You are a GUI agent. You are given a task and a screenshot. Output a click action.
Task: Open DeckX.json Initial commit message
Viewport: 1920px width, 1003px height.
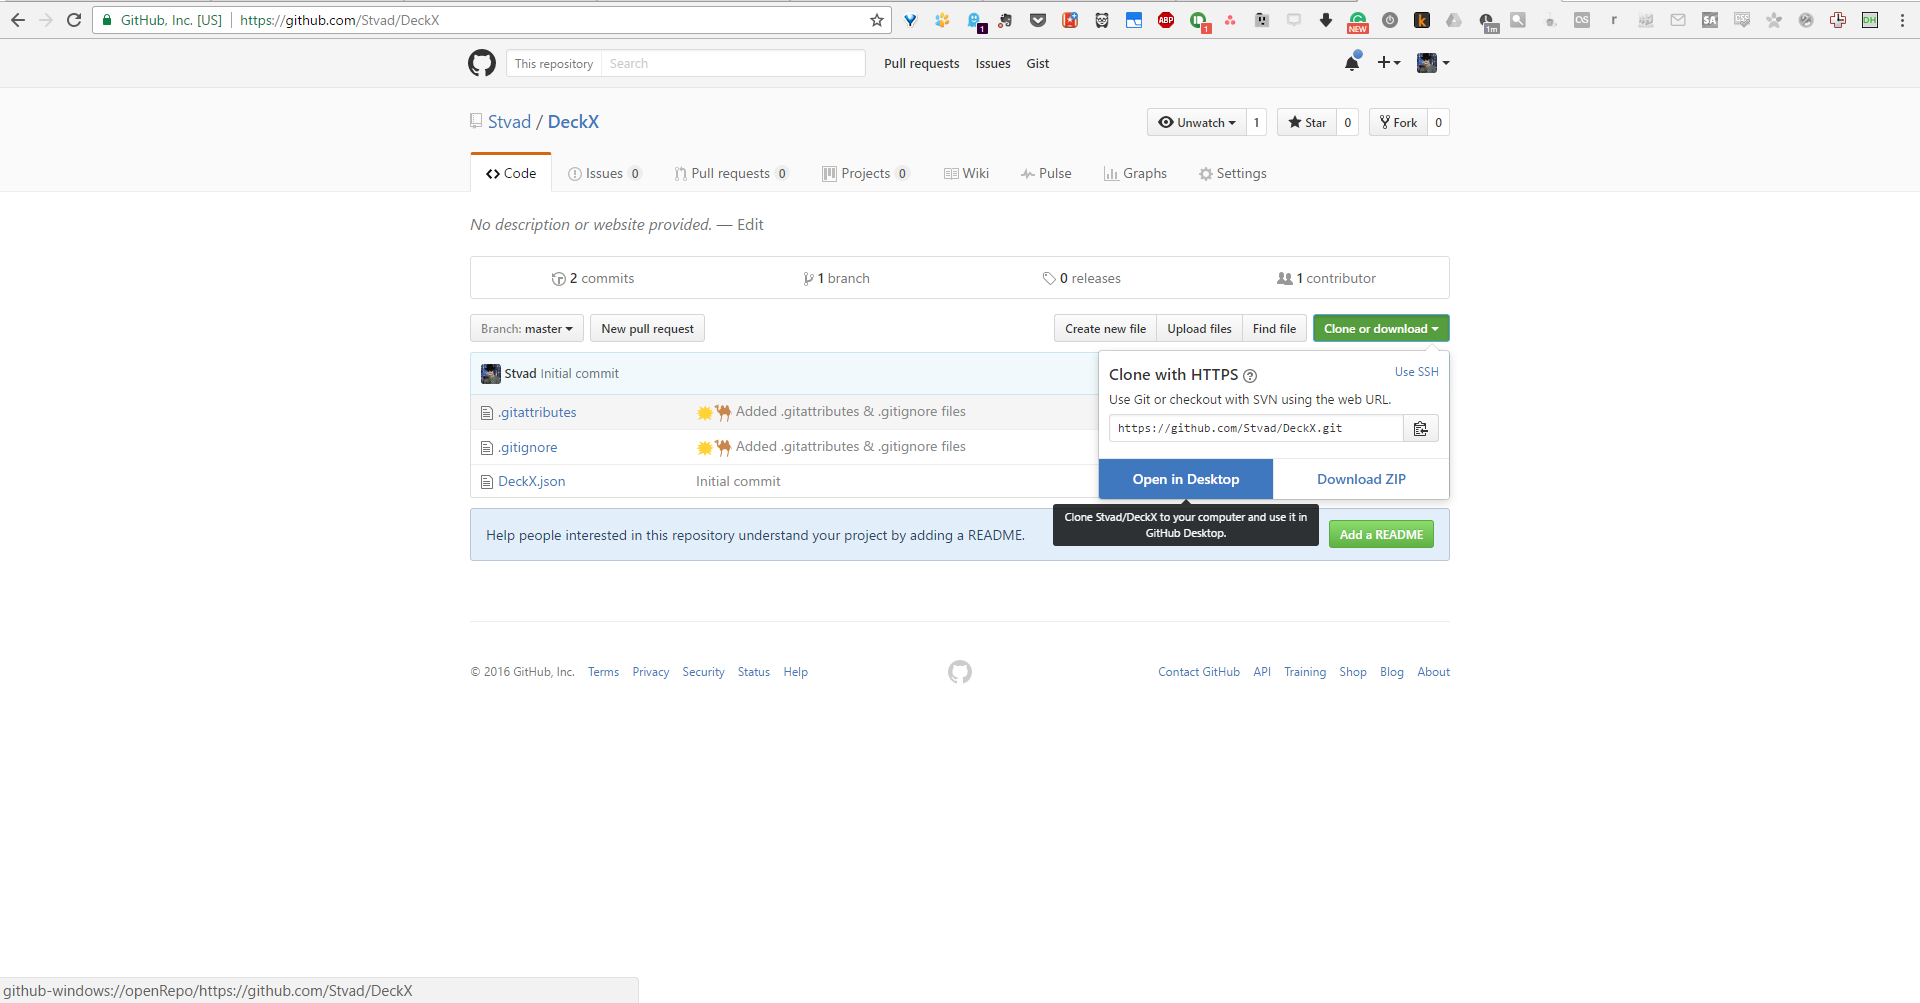[x=738, y=481]
